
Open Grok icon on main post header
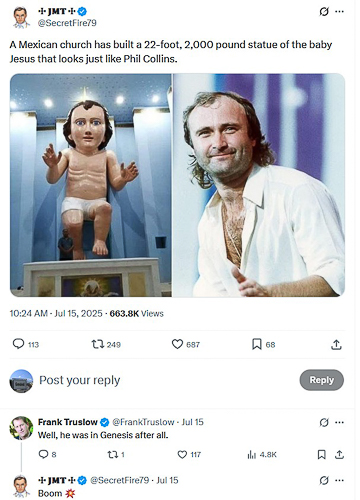point(324,12)
